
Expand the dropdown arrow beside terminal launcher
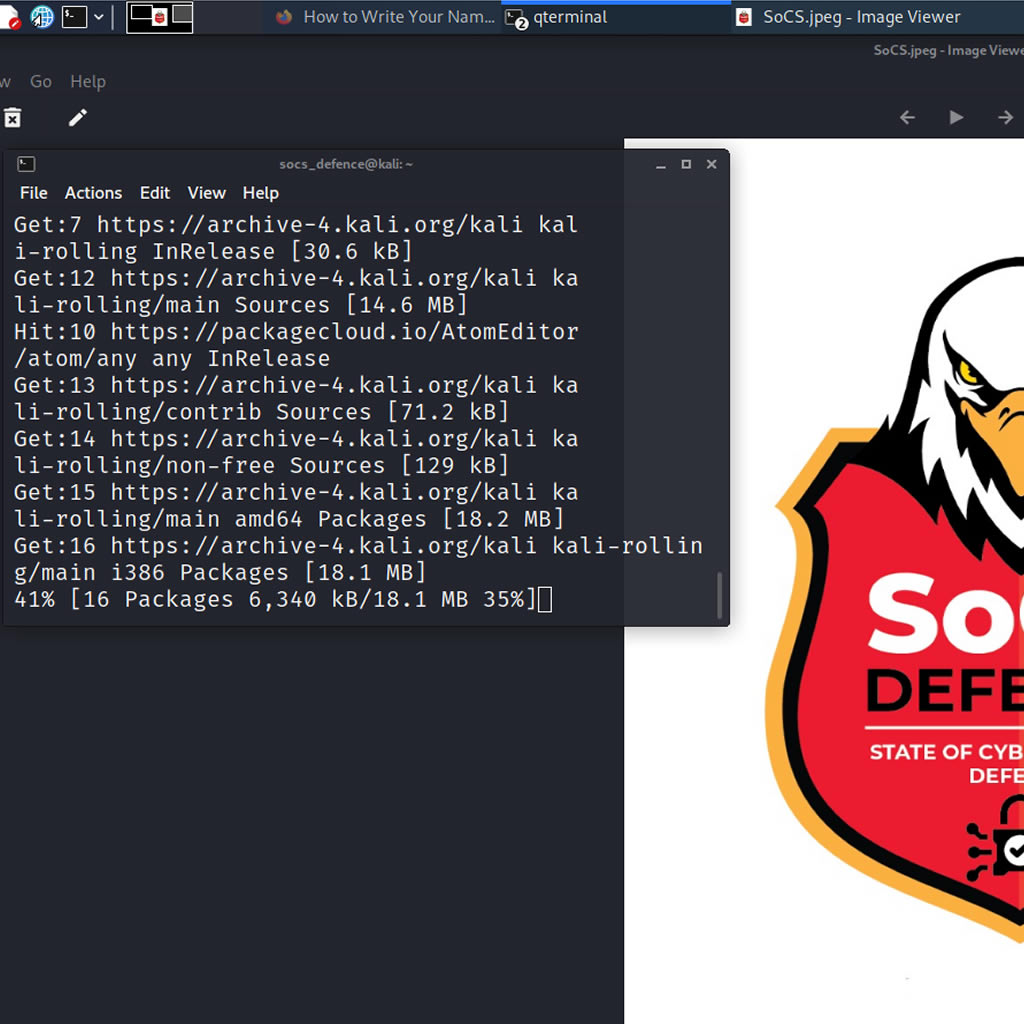tap(99, 17)
